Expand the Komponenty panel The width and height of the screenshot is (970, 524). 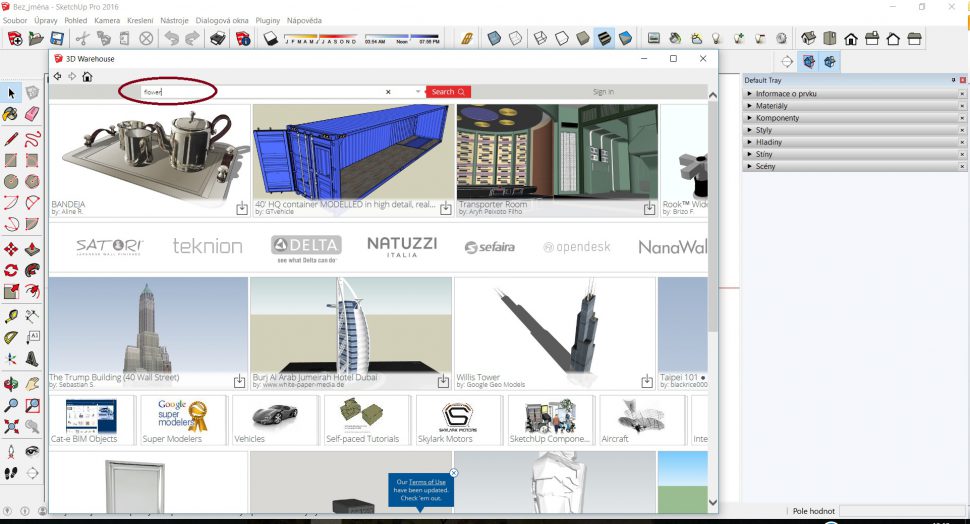coord(854,118)
